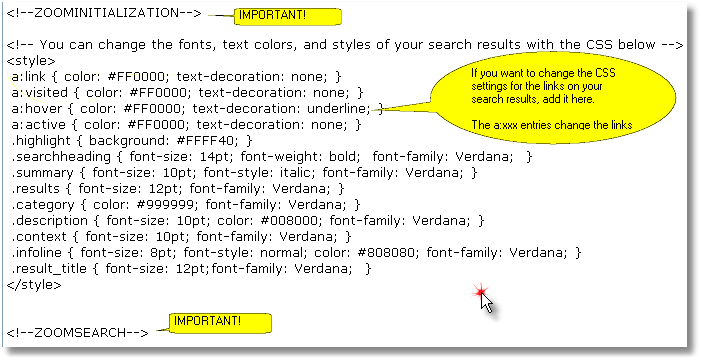This screenshot has height=361, width=701.
Task: Click the .description selector
Action: (50, 221)
